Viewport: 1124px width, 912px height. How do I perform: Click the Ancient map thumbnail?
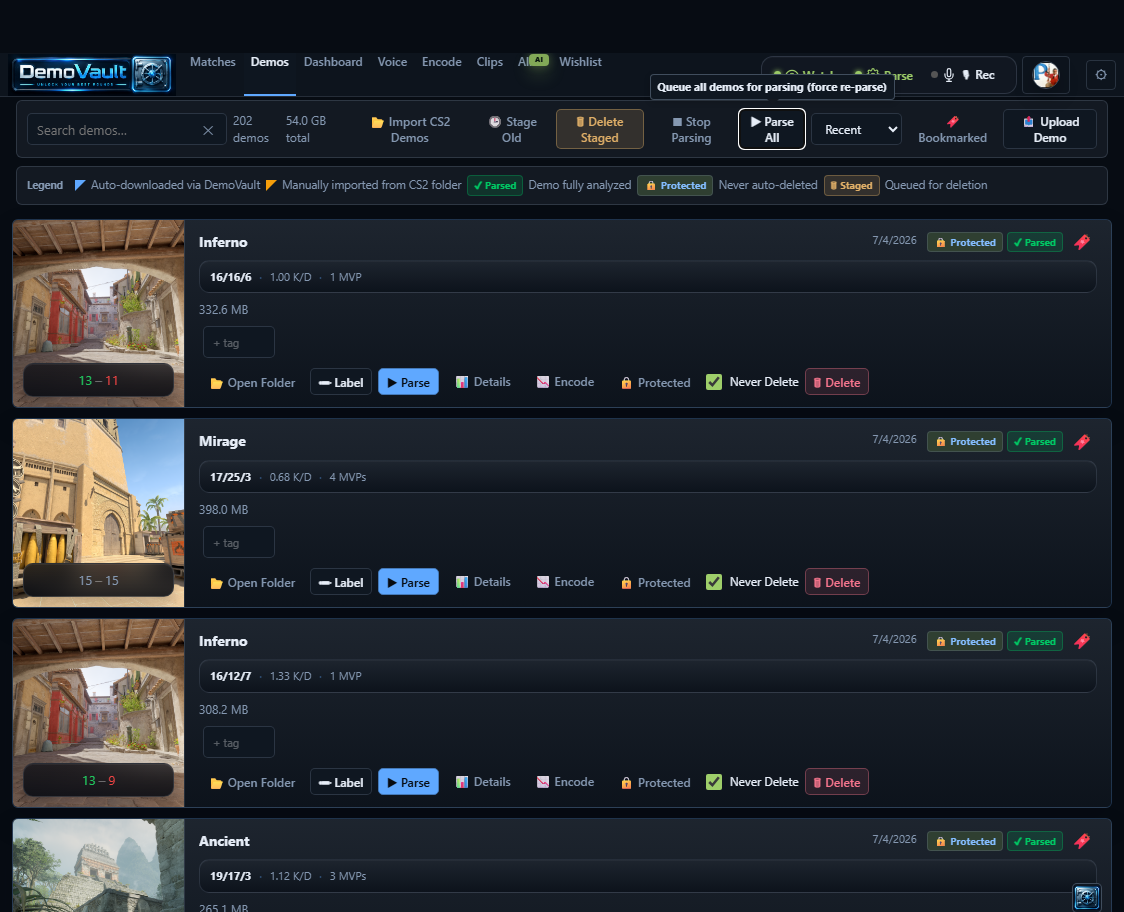[98, 865]
